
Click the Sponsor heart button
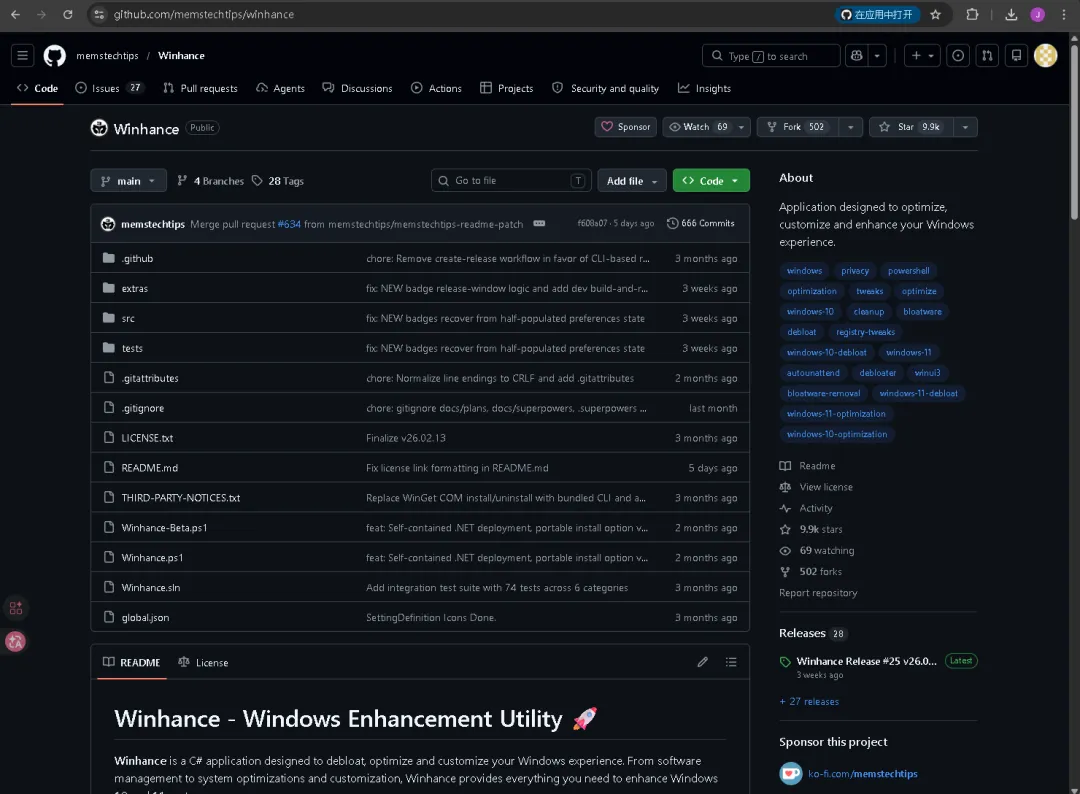[x=625, y=127]
